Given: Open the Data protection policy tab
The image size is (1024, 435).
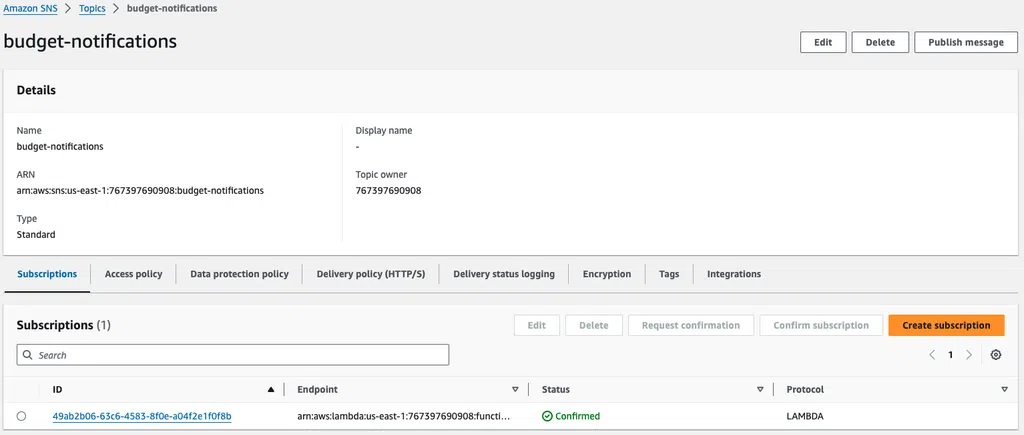Looking at the screenshot, I should [x=239, y=274].
